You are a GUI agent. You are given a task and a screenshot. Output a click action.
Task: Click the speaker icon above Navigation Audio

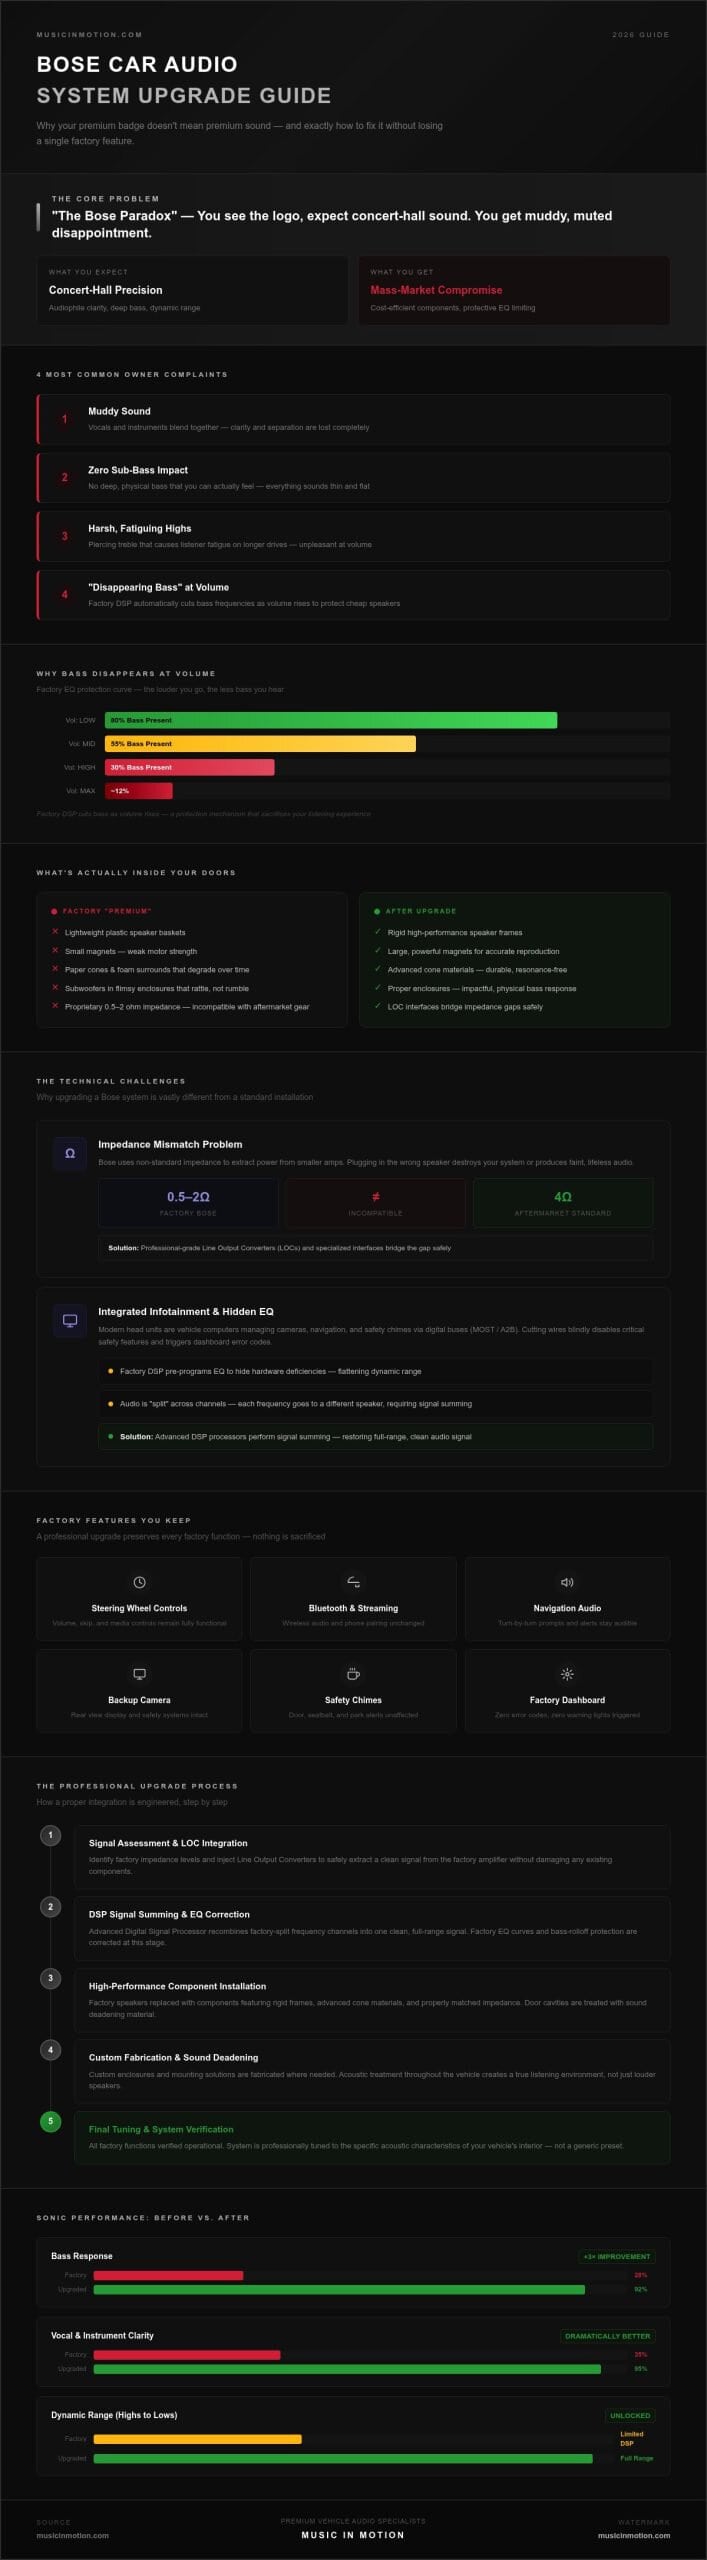point(567,1582)
